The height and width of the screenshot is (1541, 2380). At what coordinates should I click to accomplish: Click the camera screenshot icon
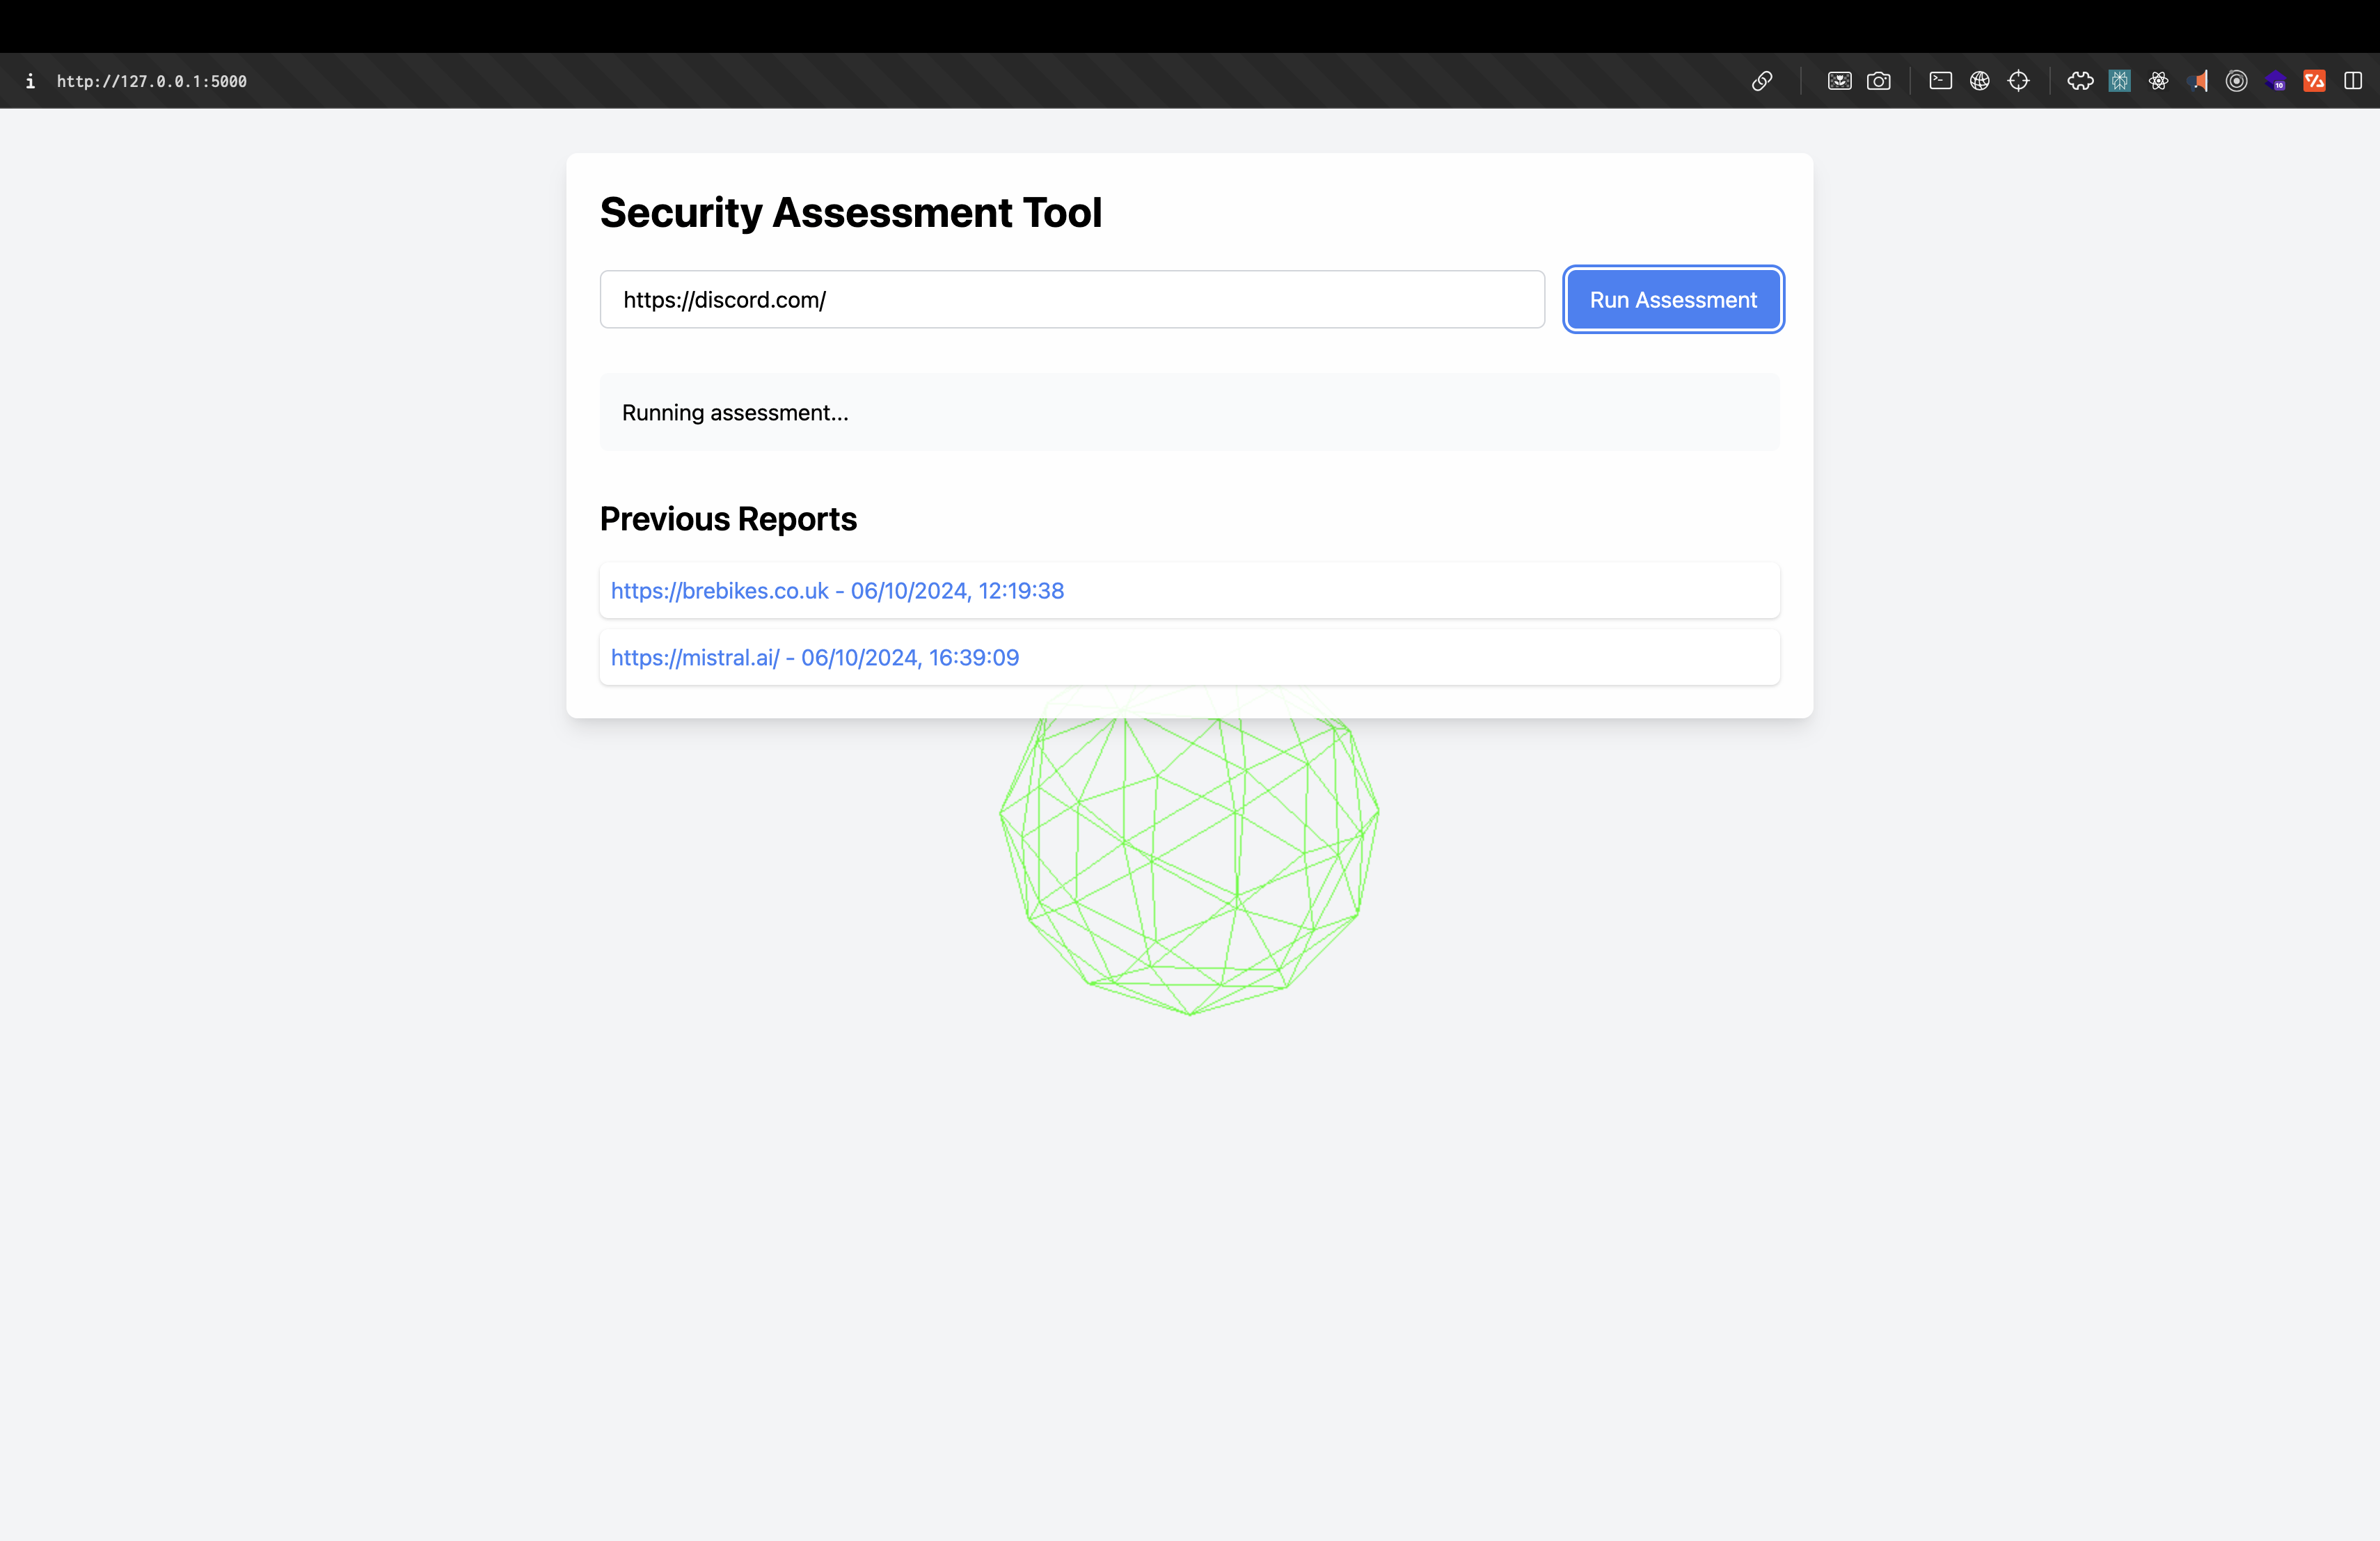1879,81
